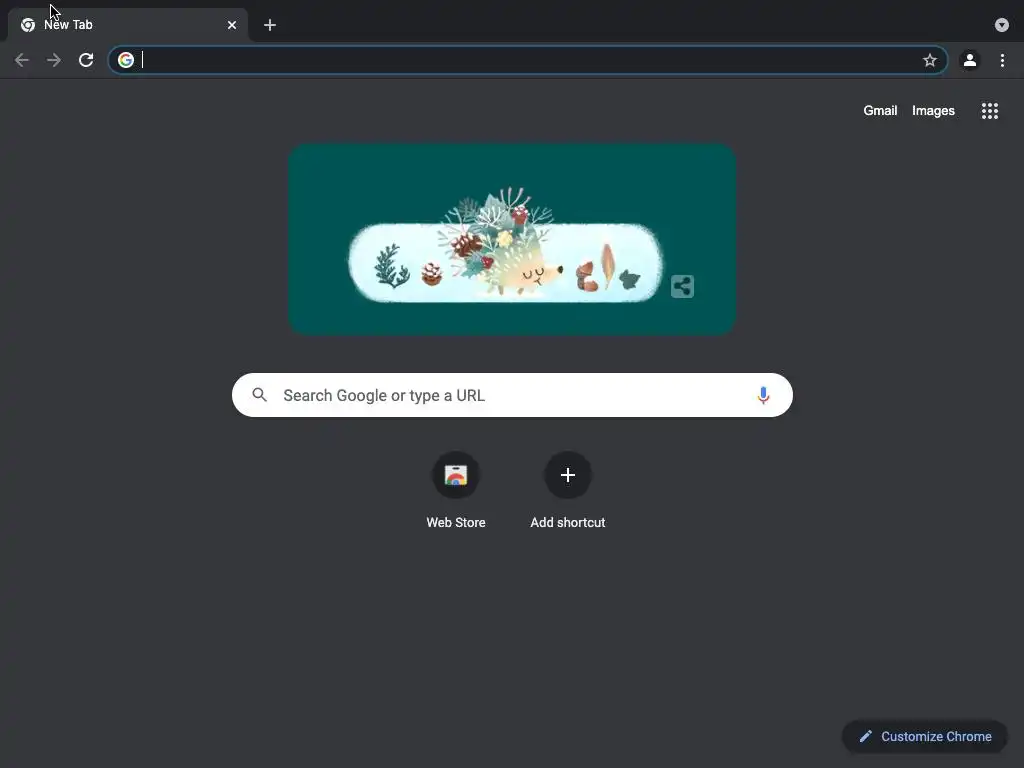
Task: Open Chrome's three-dot menu
Action: coord(1002,60)
